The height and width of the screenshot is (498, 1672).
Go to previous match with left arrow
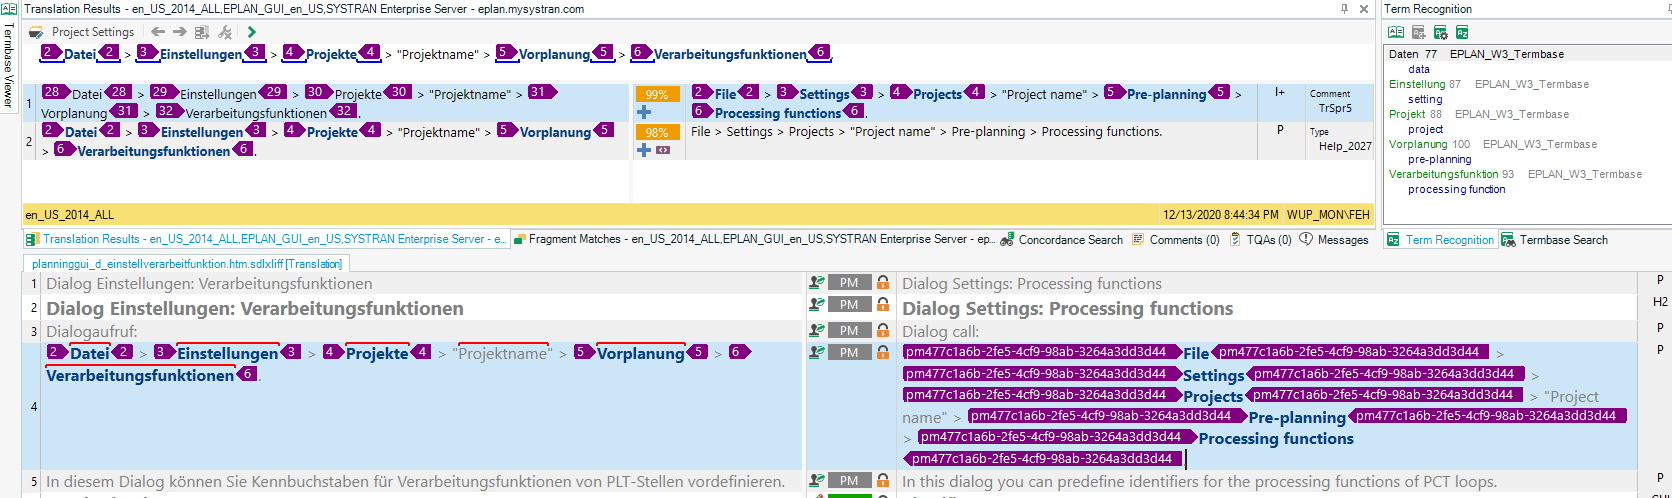158,32
